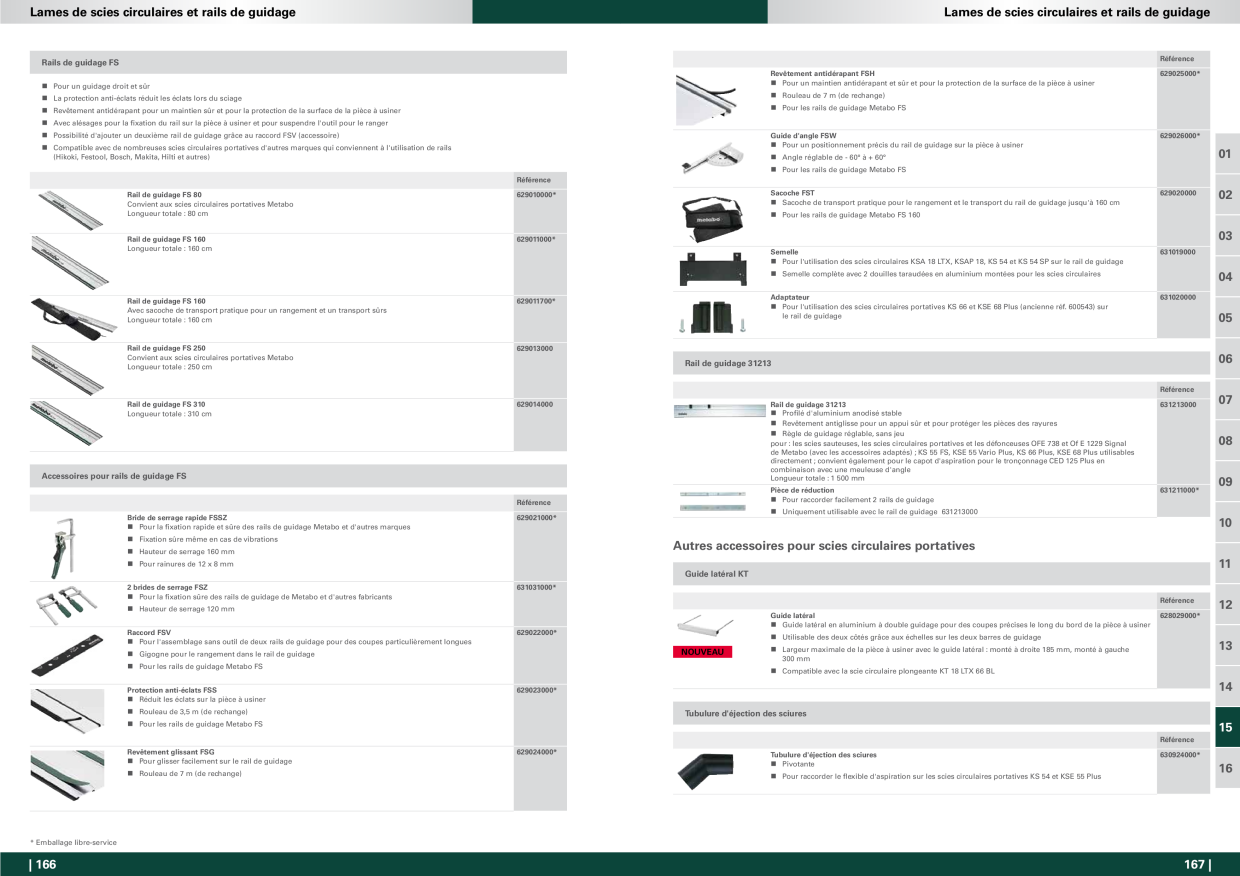The height and width of the screenshot is (876, 1240).
Task: Select reference number 629013000
Action: (535, 348)
